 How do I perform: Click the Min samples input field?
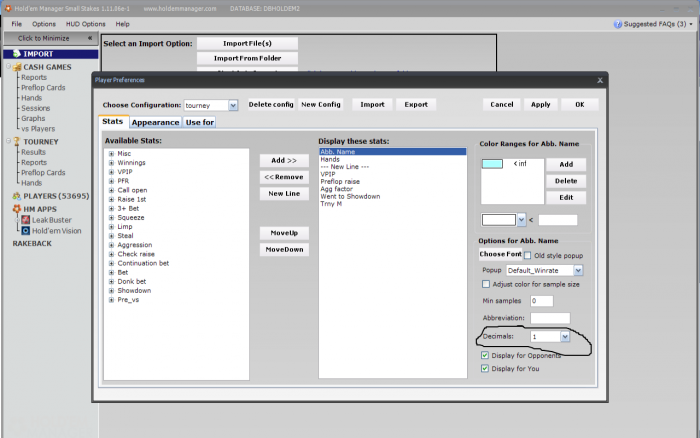tap(541, 301)
